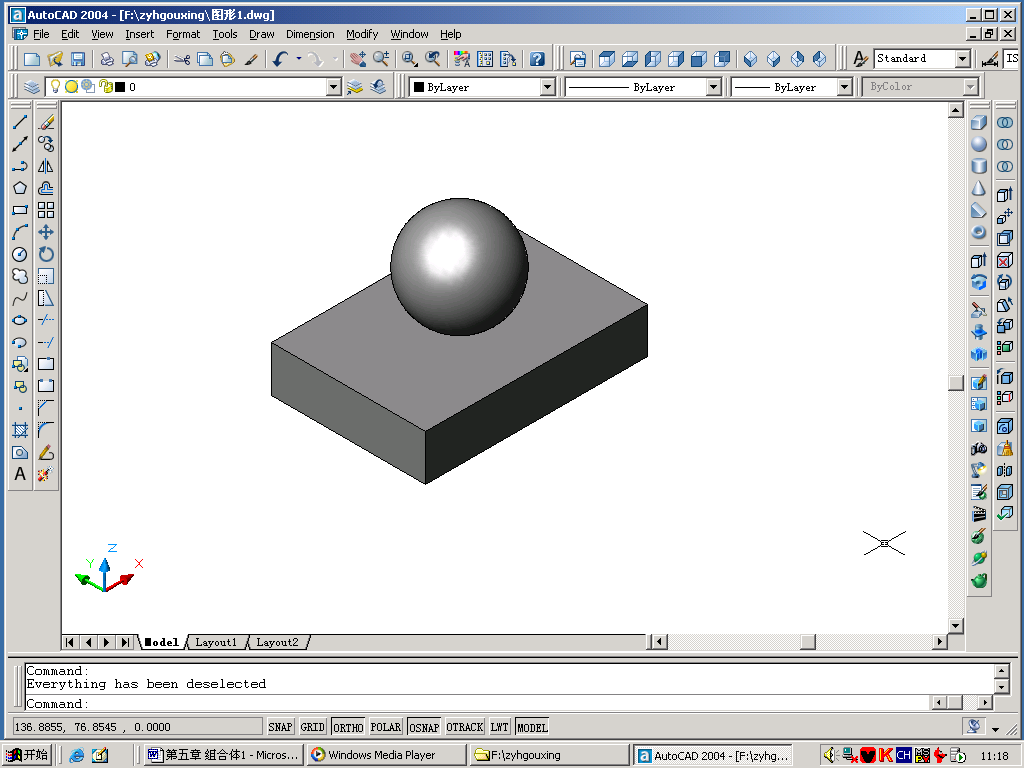1024x768 pixels.
Task: Switch to the Layout1 tab
Action: (x=216, y=642)
